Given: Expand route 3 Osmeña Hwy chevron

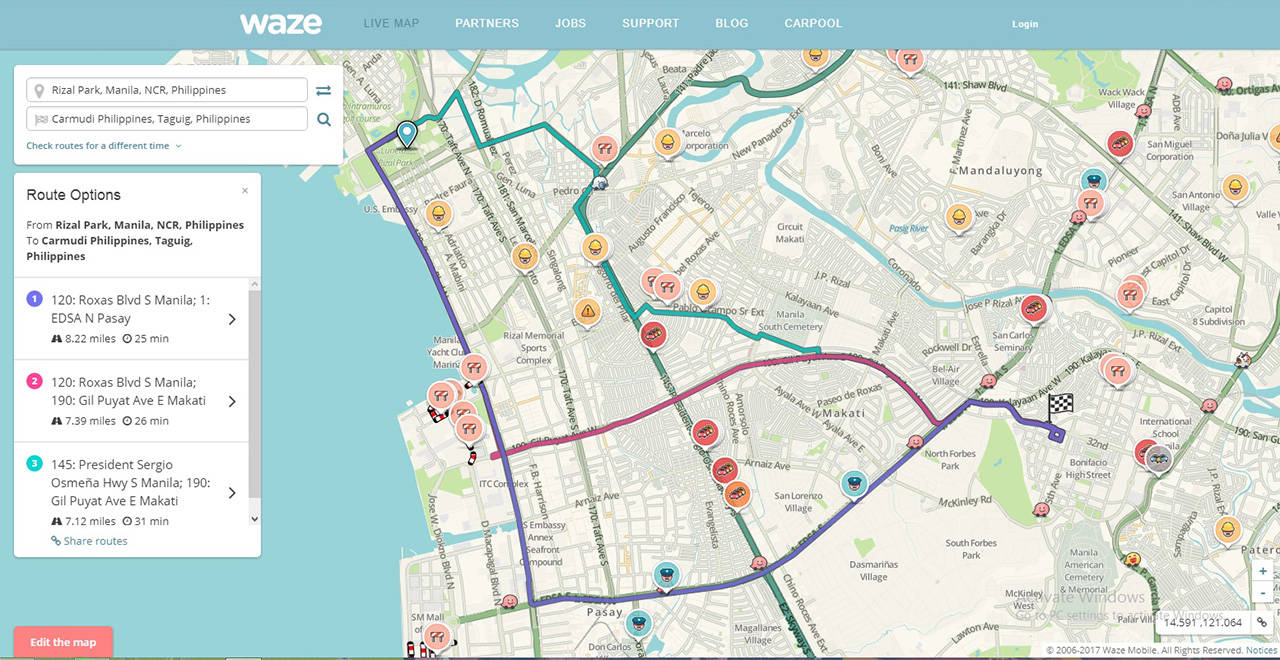Looking at the screenshot, I should point(232,493).
